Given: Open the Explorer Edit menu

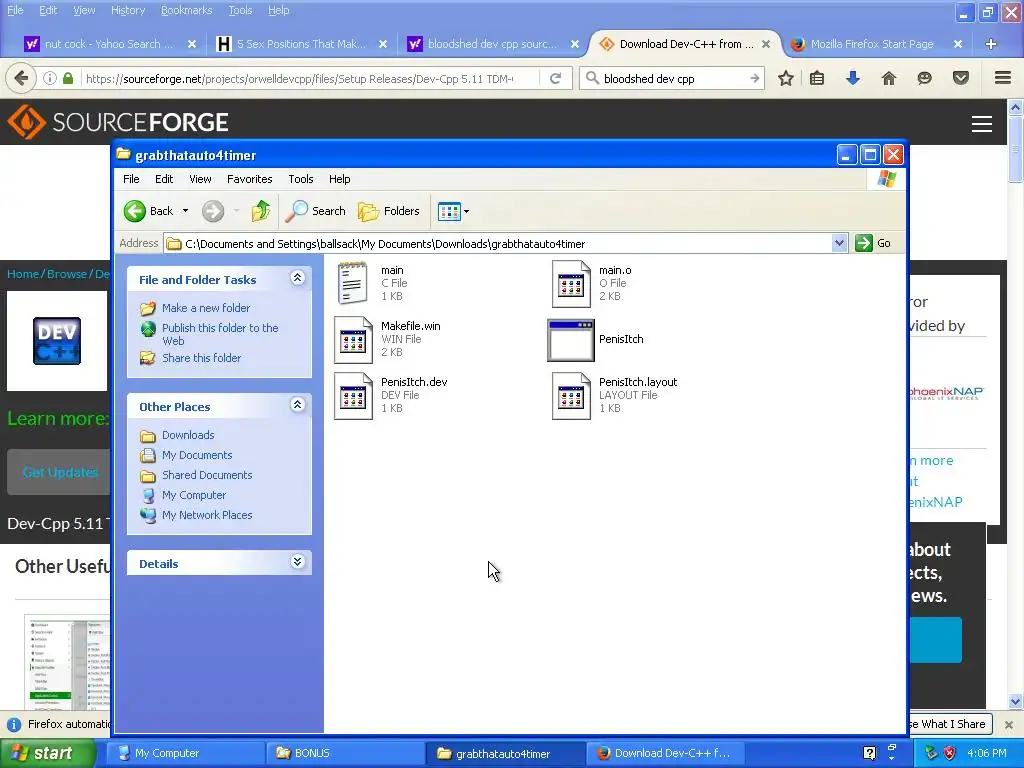Looking at the screenshot, I should [164, 179].
